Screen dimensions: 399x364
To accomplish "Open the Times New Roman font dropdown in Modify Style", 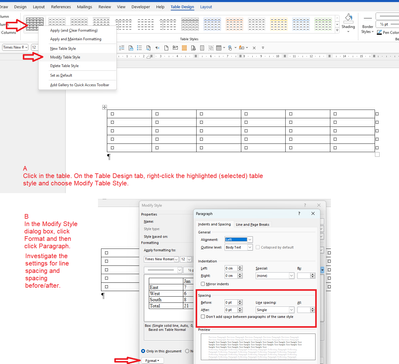I will (x=162, y=259).
